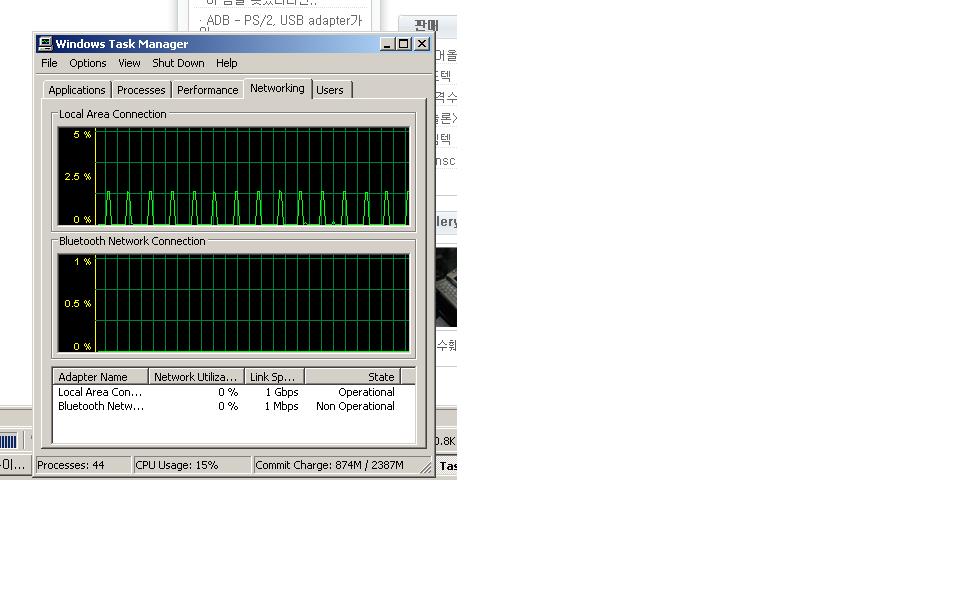Screen dimensions: 960x600
Task: Open the View menu
Action: coord(129,63)
